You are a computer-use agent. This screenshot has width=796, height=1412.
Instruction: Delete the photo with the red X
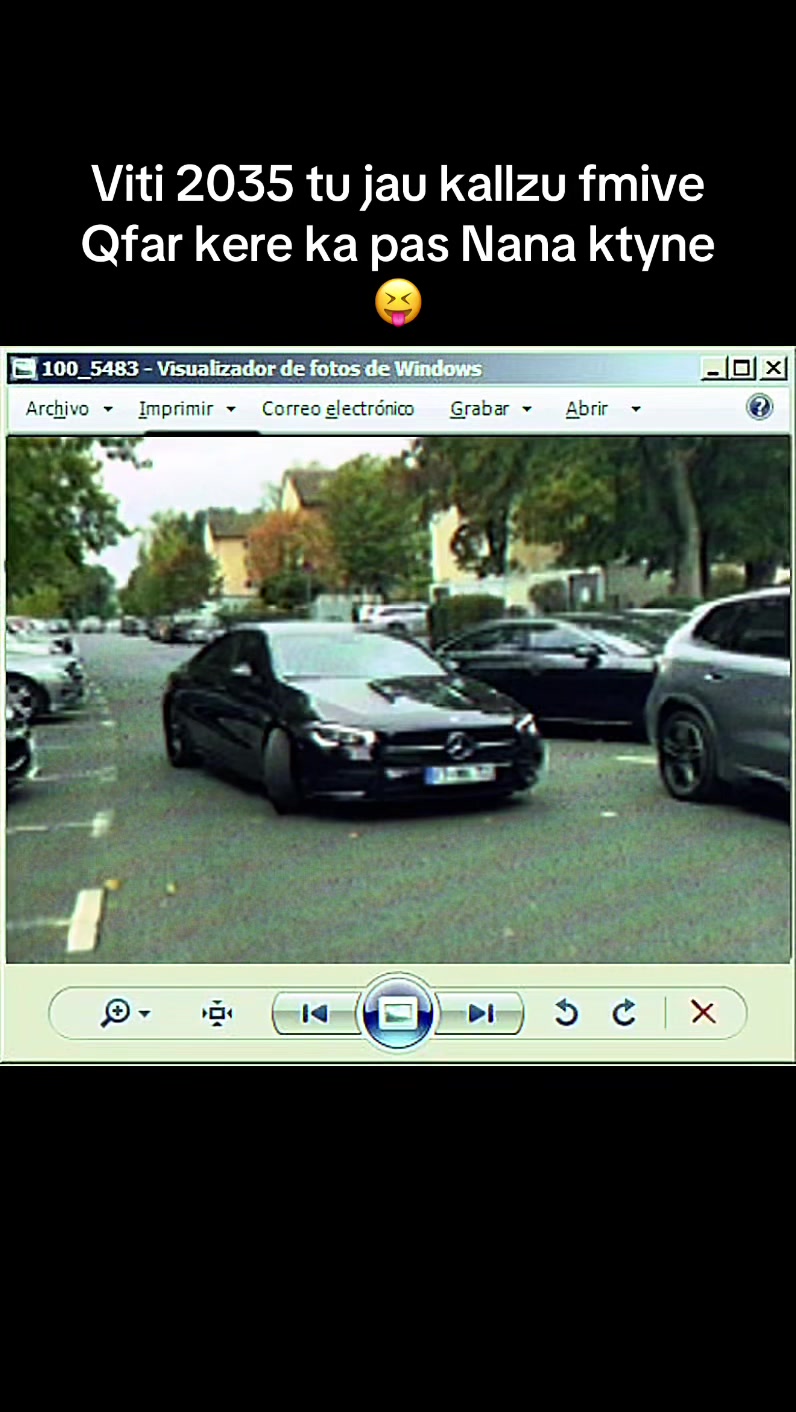pyautogui.click(x=703, y=1013)
